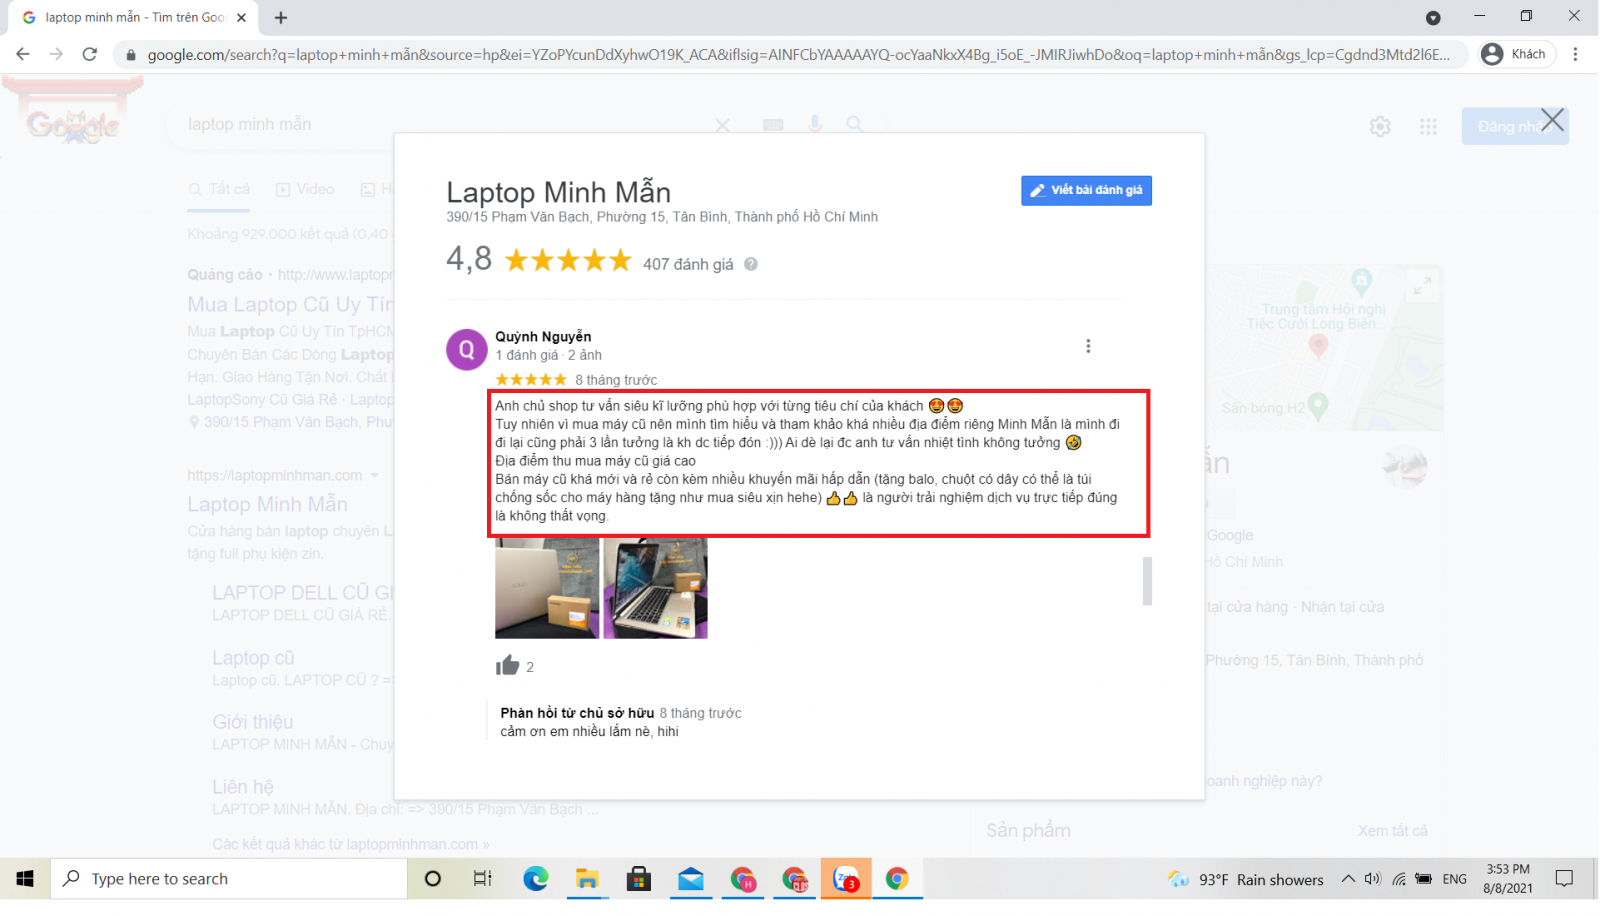Click the active Chrome icon on the taskbar
Screen dimensions: 1600x916
click(x=897, y=879)
